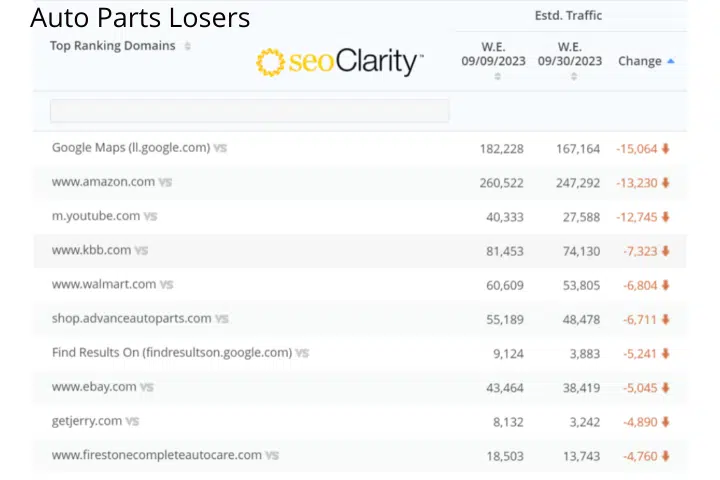Toggle Change column sort arrow
Image resolution: width=720 pixels, height=480 pixels.
[x=671, y=61]
